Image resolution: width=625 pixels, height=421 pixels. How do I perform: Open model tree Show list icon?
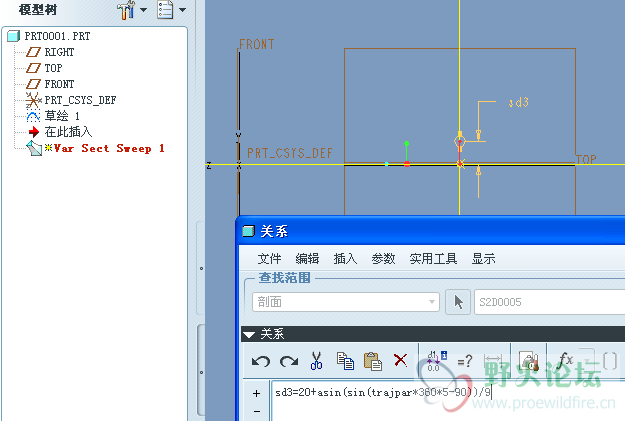(165, 10)
